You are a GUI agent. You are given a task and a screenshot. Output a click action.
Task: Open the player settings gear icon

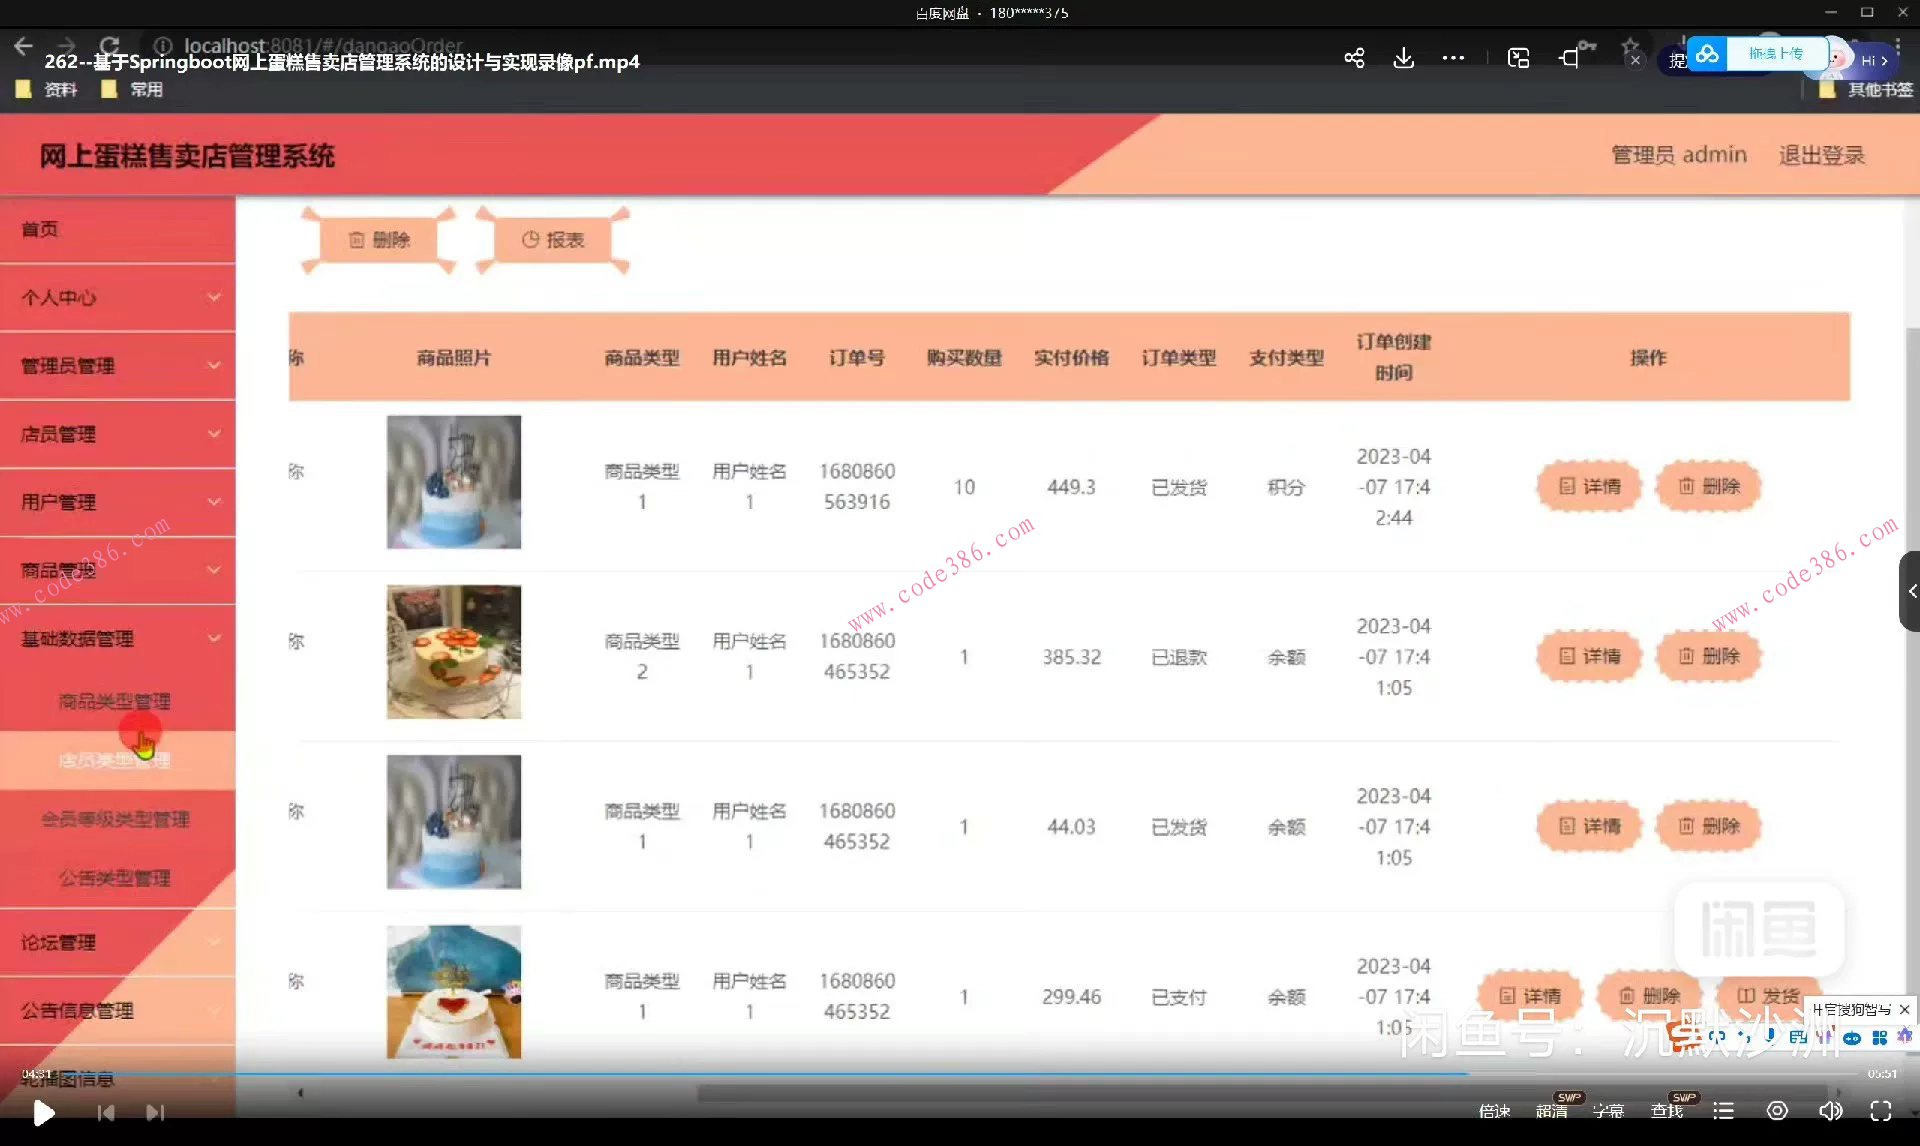click(1777, 1110)
